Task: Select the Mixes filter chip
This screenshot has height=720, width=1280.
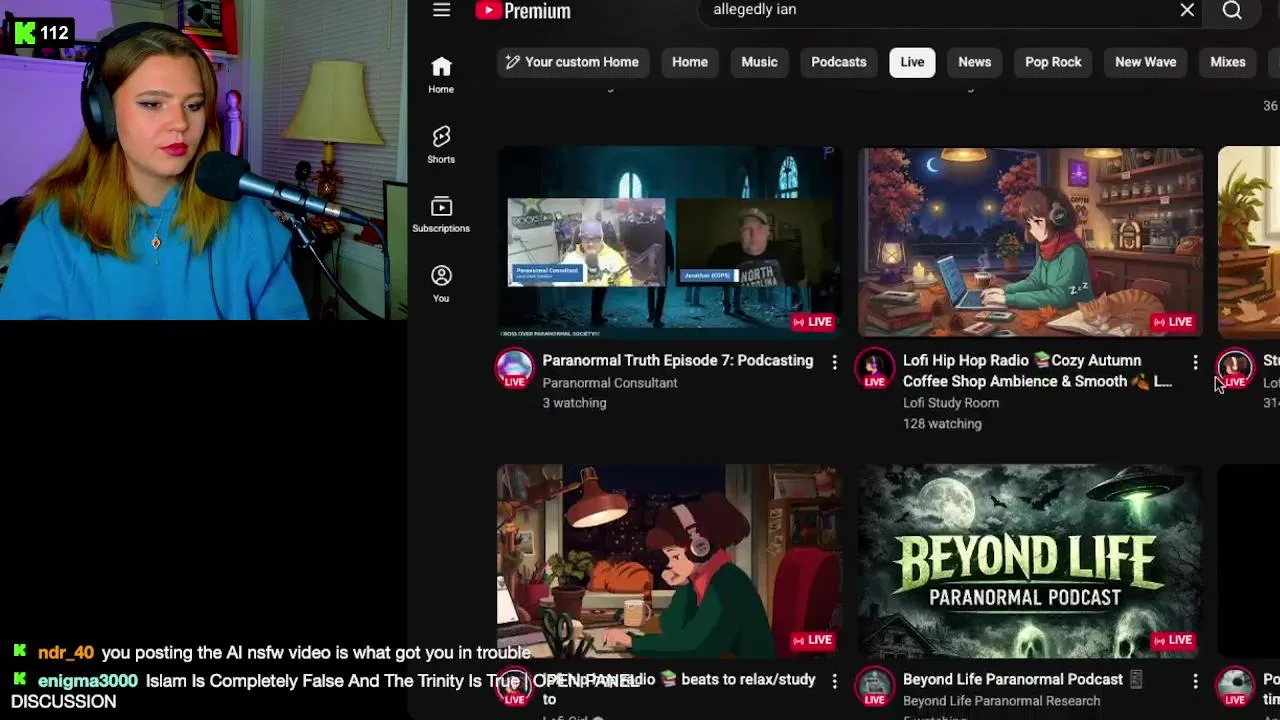Action: point(1227,62)
